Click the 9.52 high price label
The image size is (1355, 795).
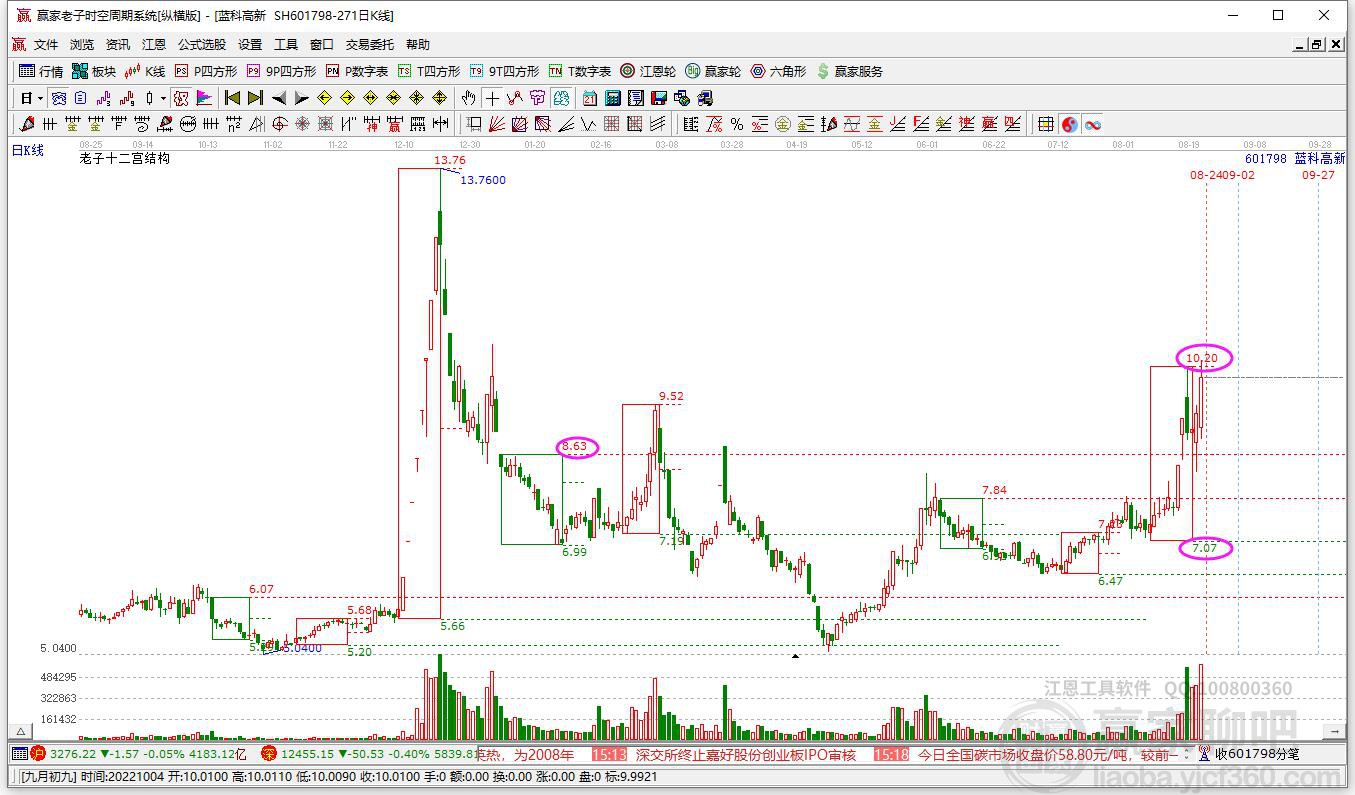pos(671,396)
